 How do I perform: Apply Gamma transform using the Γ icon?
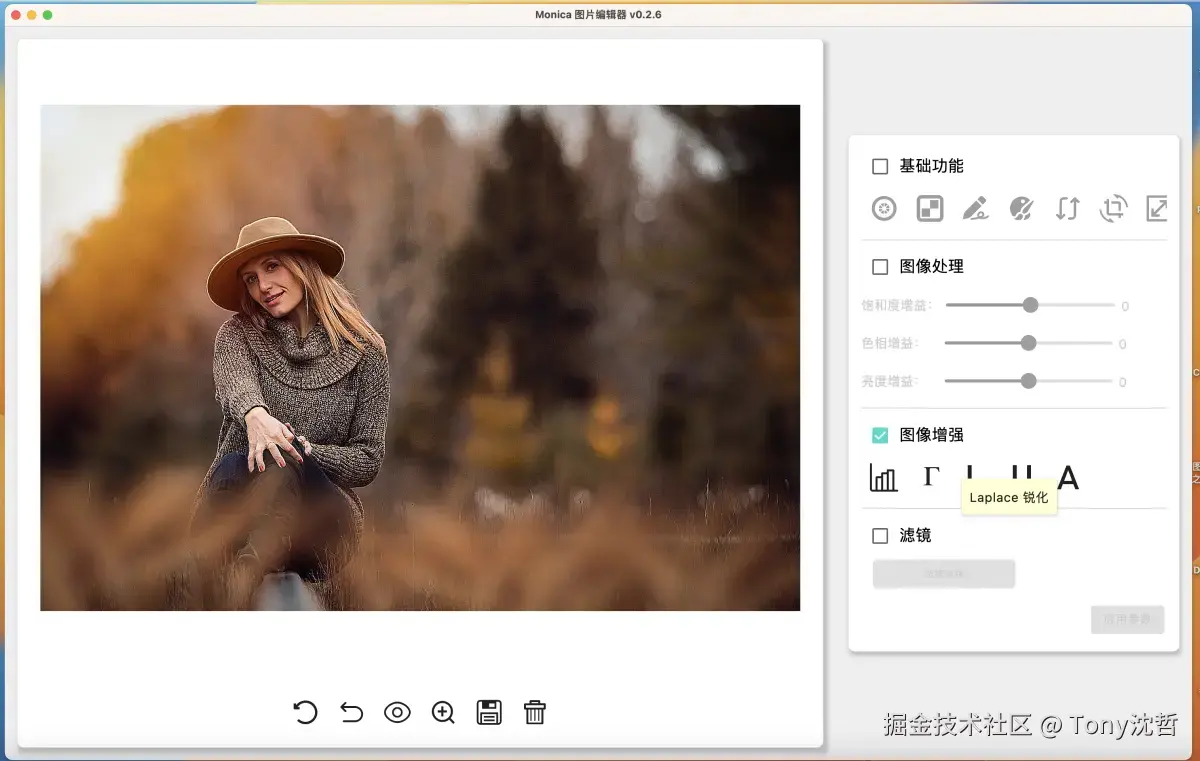[x=931, y=476]
